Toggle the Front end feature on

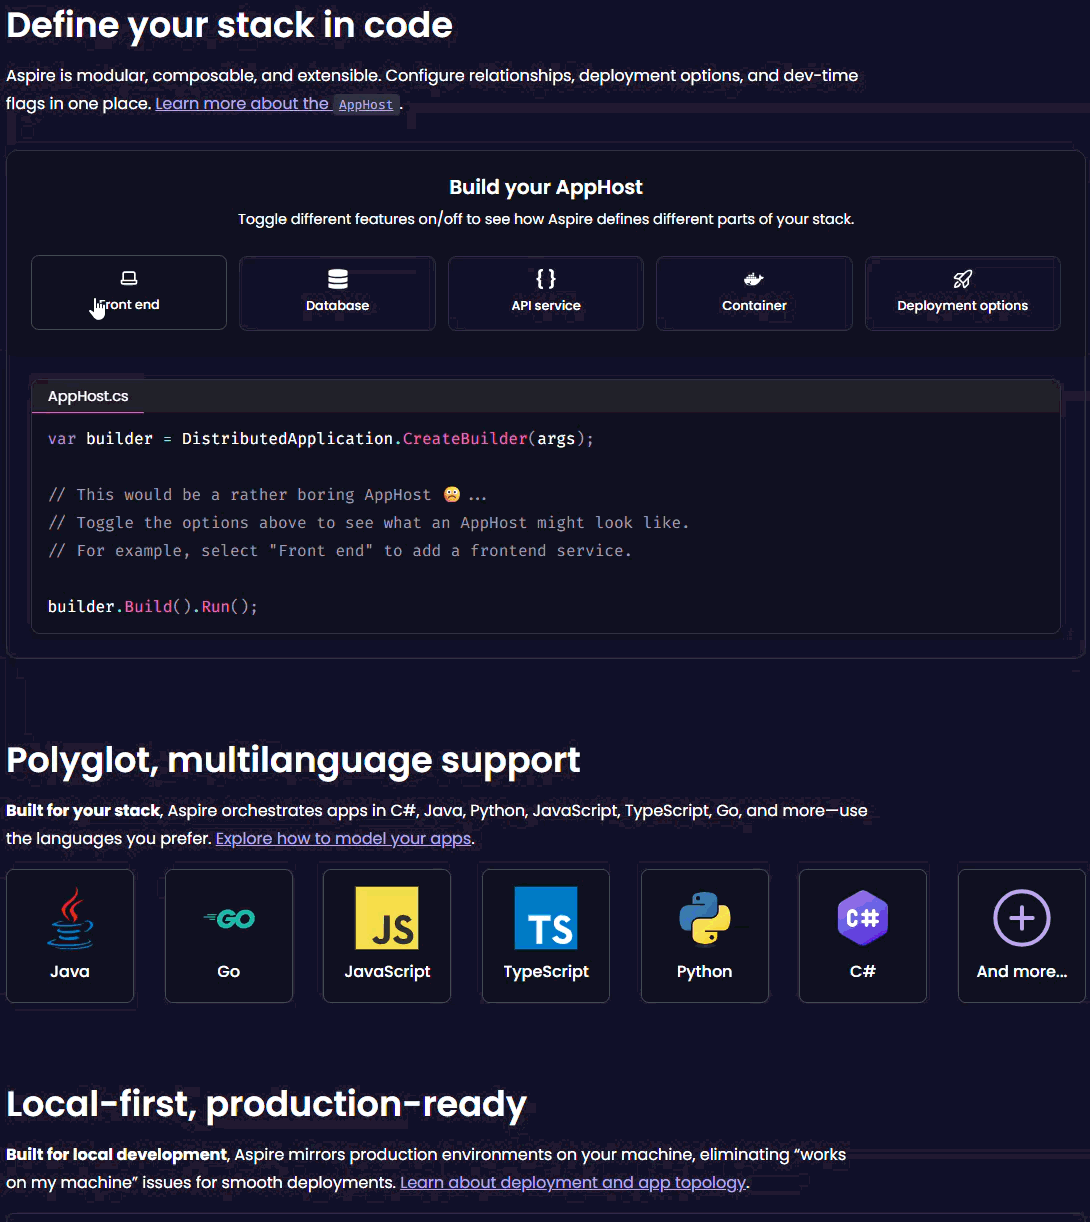[x=129, y=292]
